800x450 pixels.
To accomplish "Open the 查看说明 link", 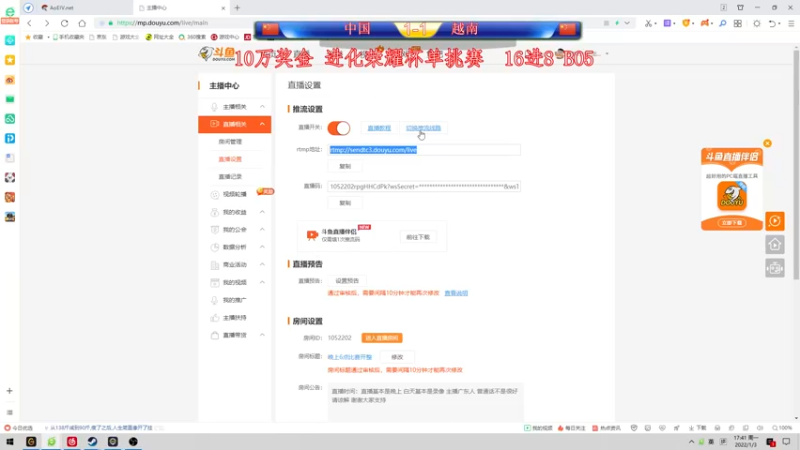I will point(456,293).
